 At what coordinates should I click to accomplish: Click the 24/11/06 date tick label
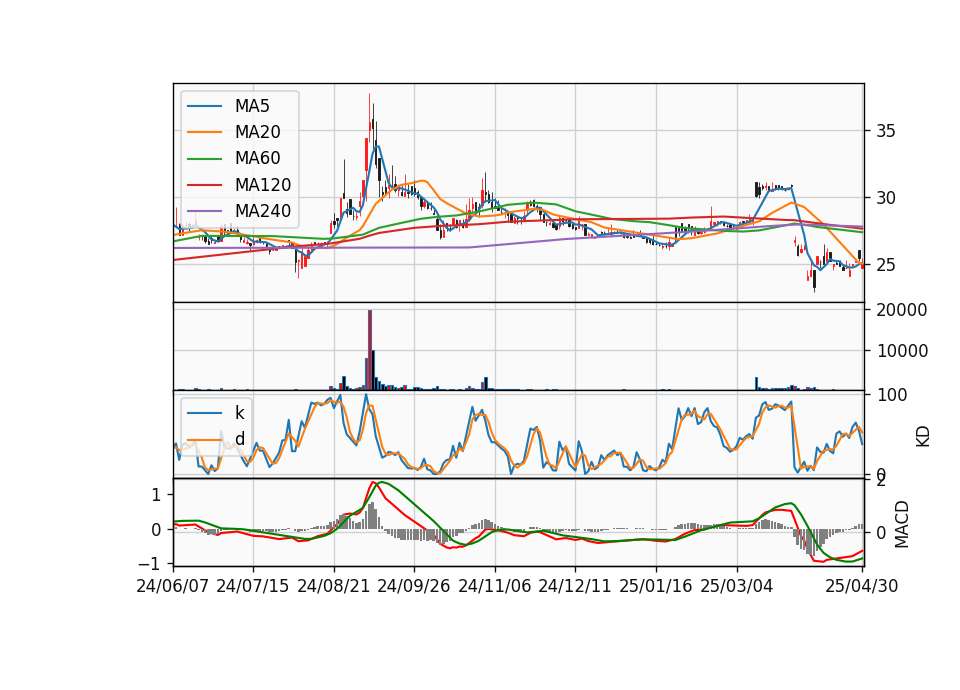coord(495,587)
